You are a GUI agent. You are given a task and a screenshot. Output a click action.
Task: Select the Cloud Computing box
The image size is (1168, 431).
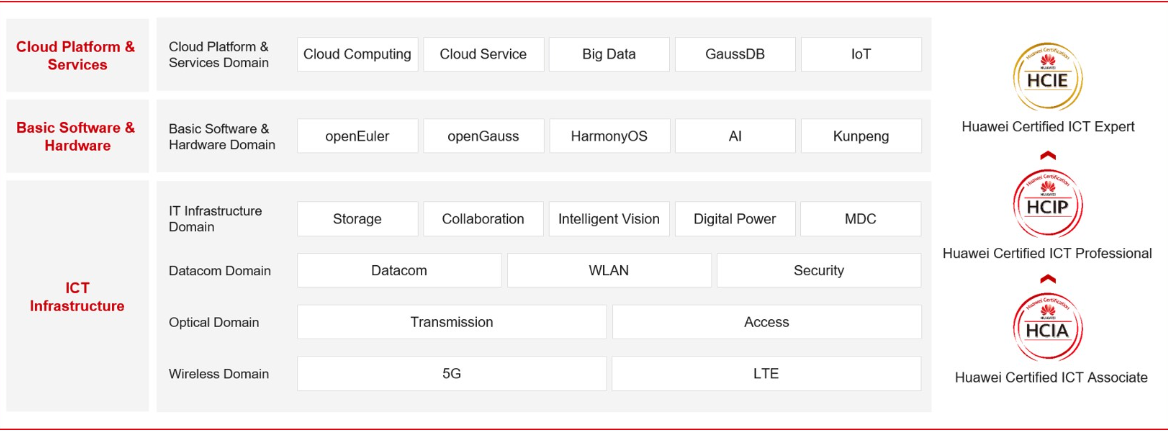pos(358,54)
